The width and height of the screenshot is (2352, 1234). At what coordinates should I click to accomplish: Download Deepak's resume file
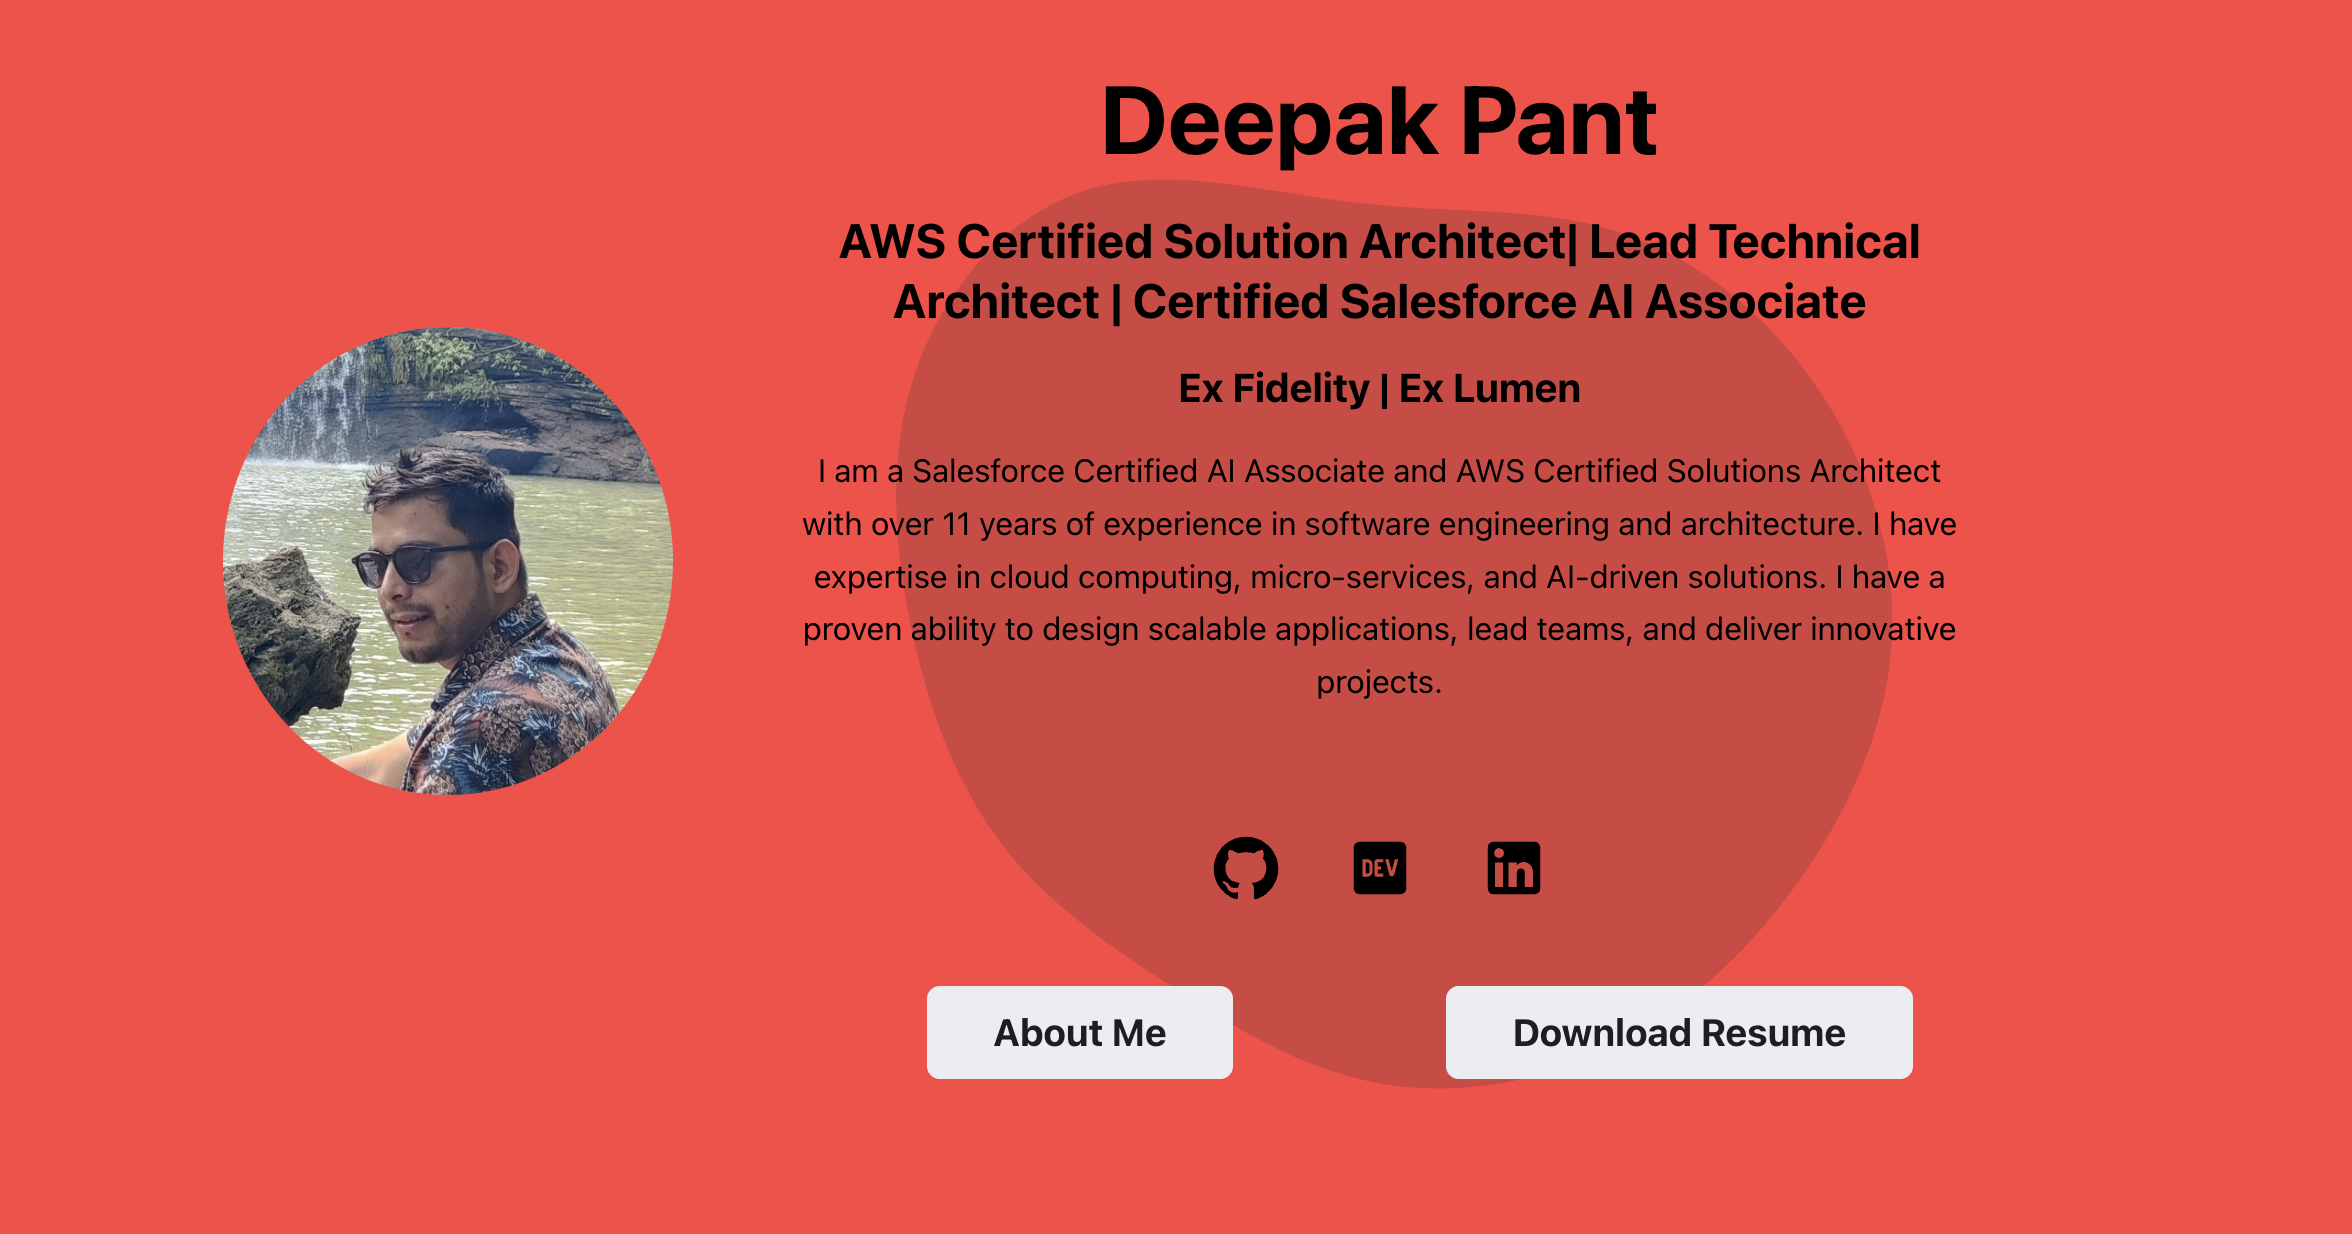[x=1679, y=1032]
